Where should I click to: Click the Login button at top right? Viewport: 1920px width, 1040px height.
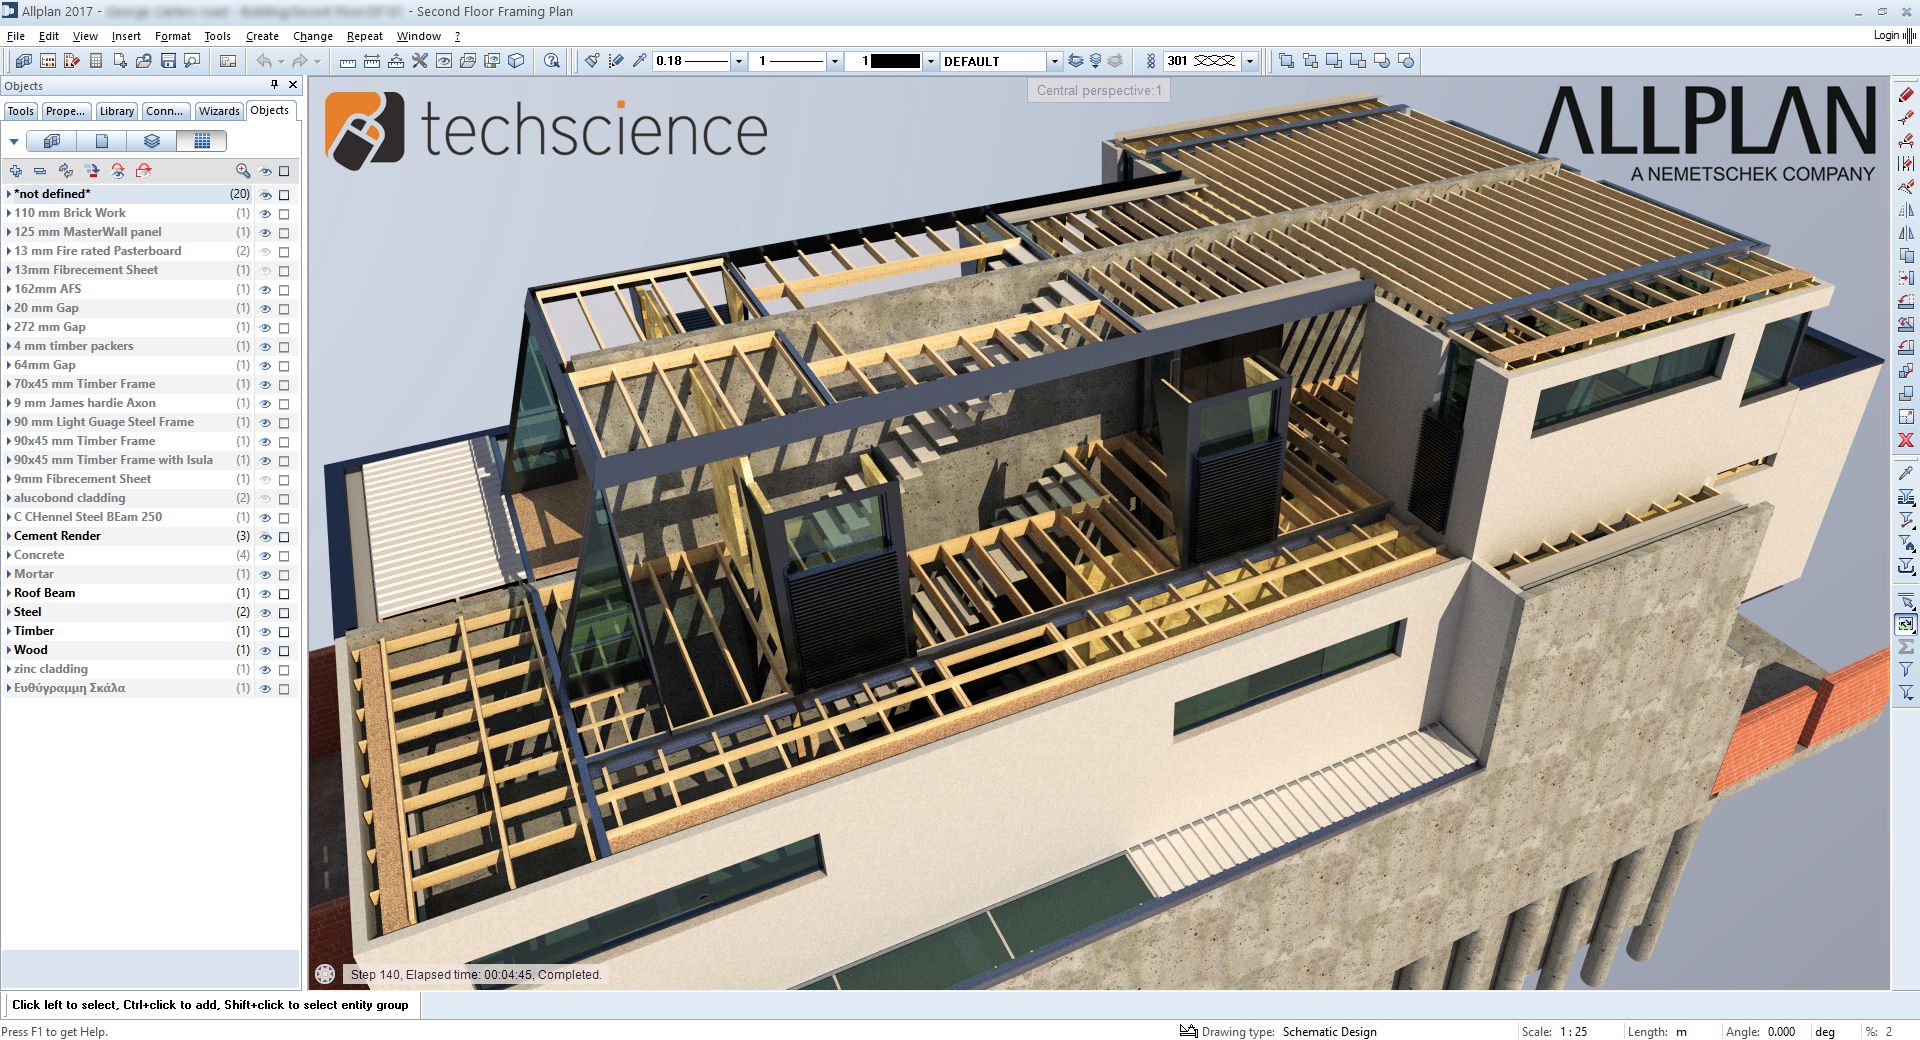pos(1886,35)
